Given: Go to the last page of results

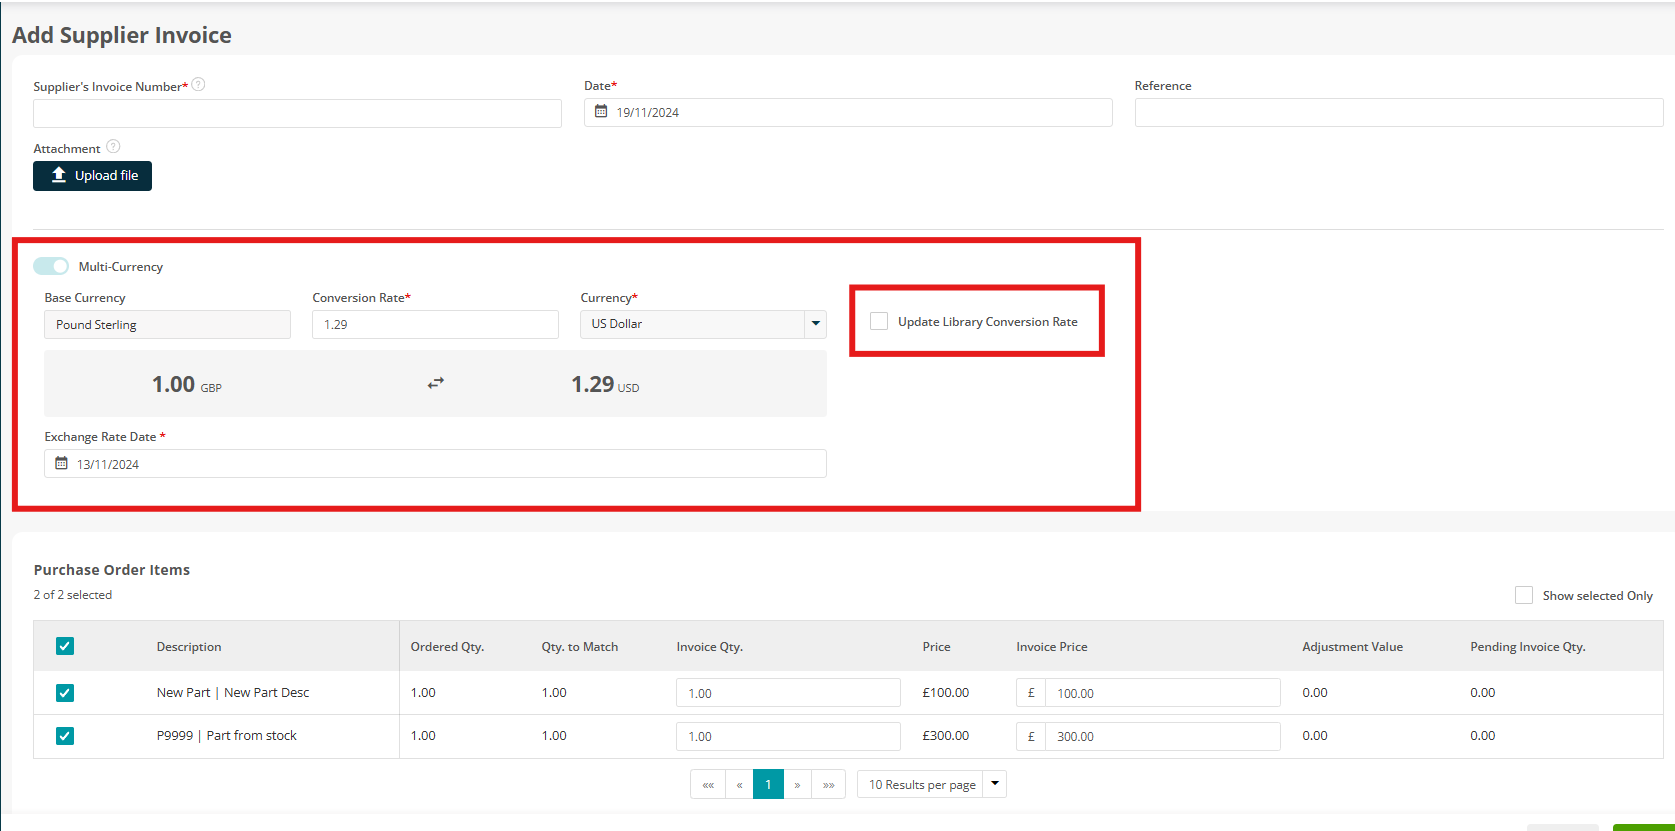Looking at the screenshot, I should [x=829, y=785].
